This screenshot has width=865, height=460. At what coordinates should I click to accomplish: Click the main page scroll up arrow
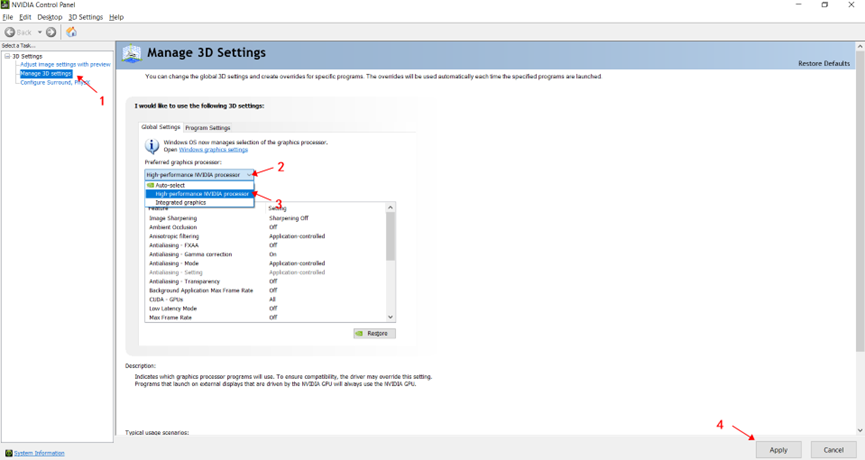[x=860, y=47]
